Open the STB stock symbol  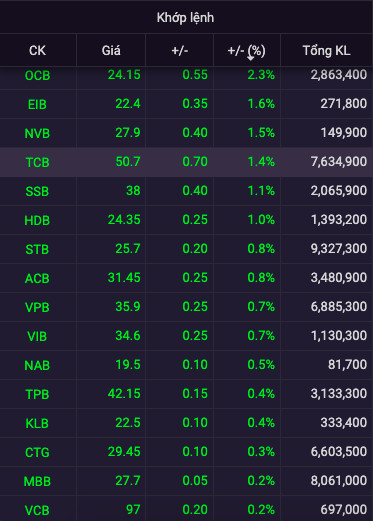point(37,249)
